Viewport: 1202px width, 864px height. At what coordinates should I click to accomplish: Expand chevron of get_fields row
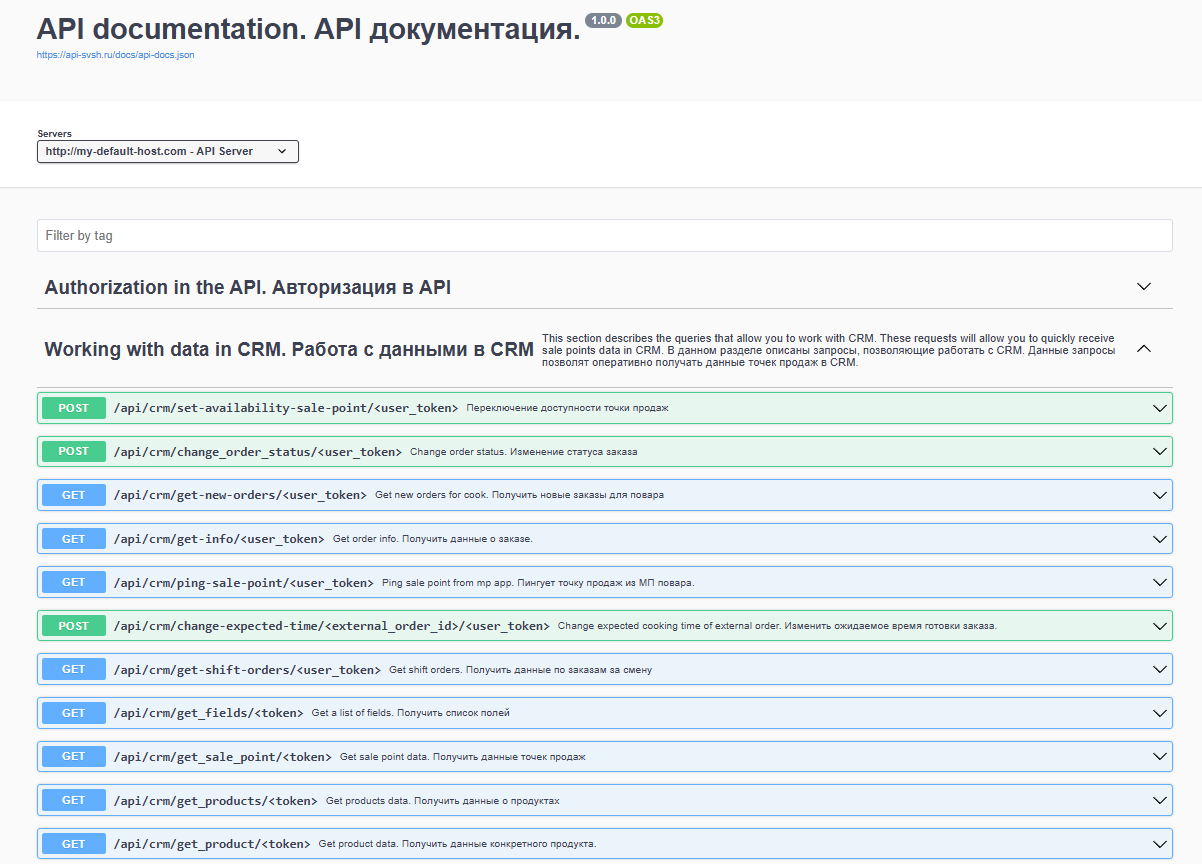point(1160,714)
